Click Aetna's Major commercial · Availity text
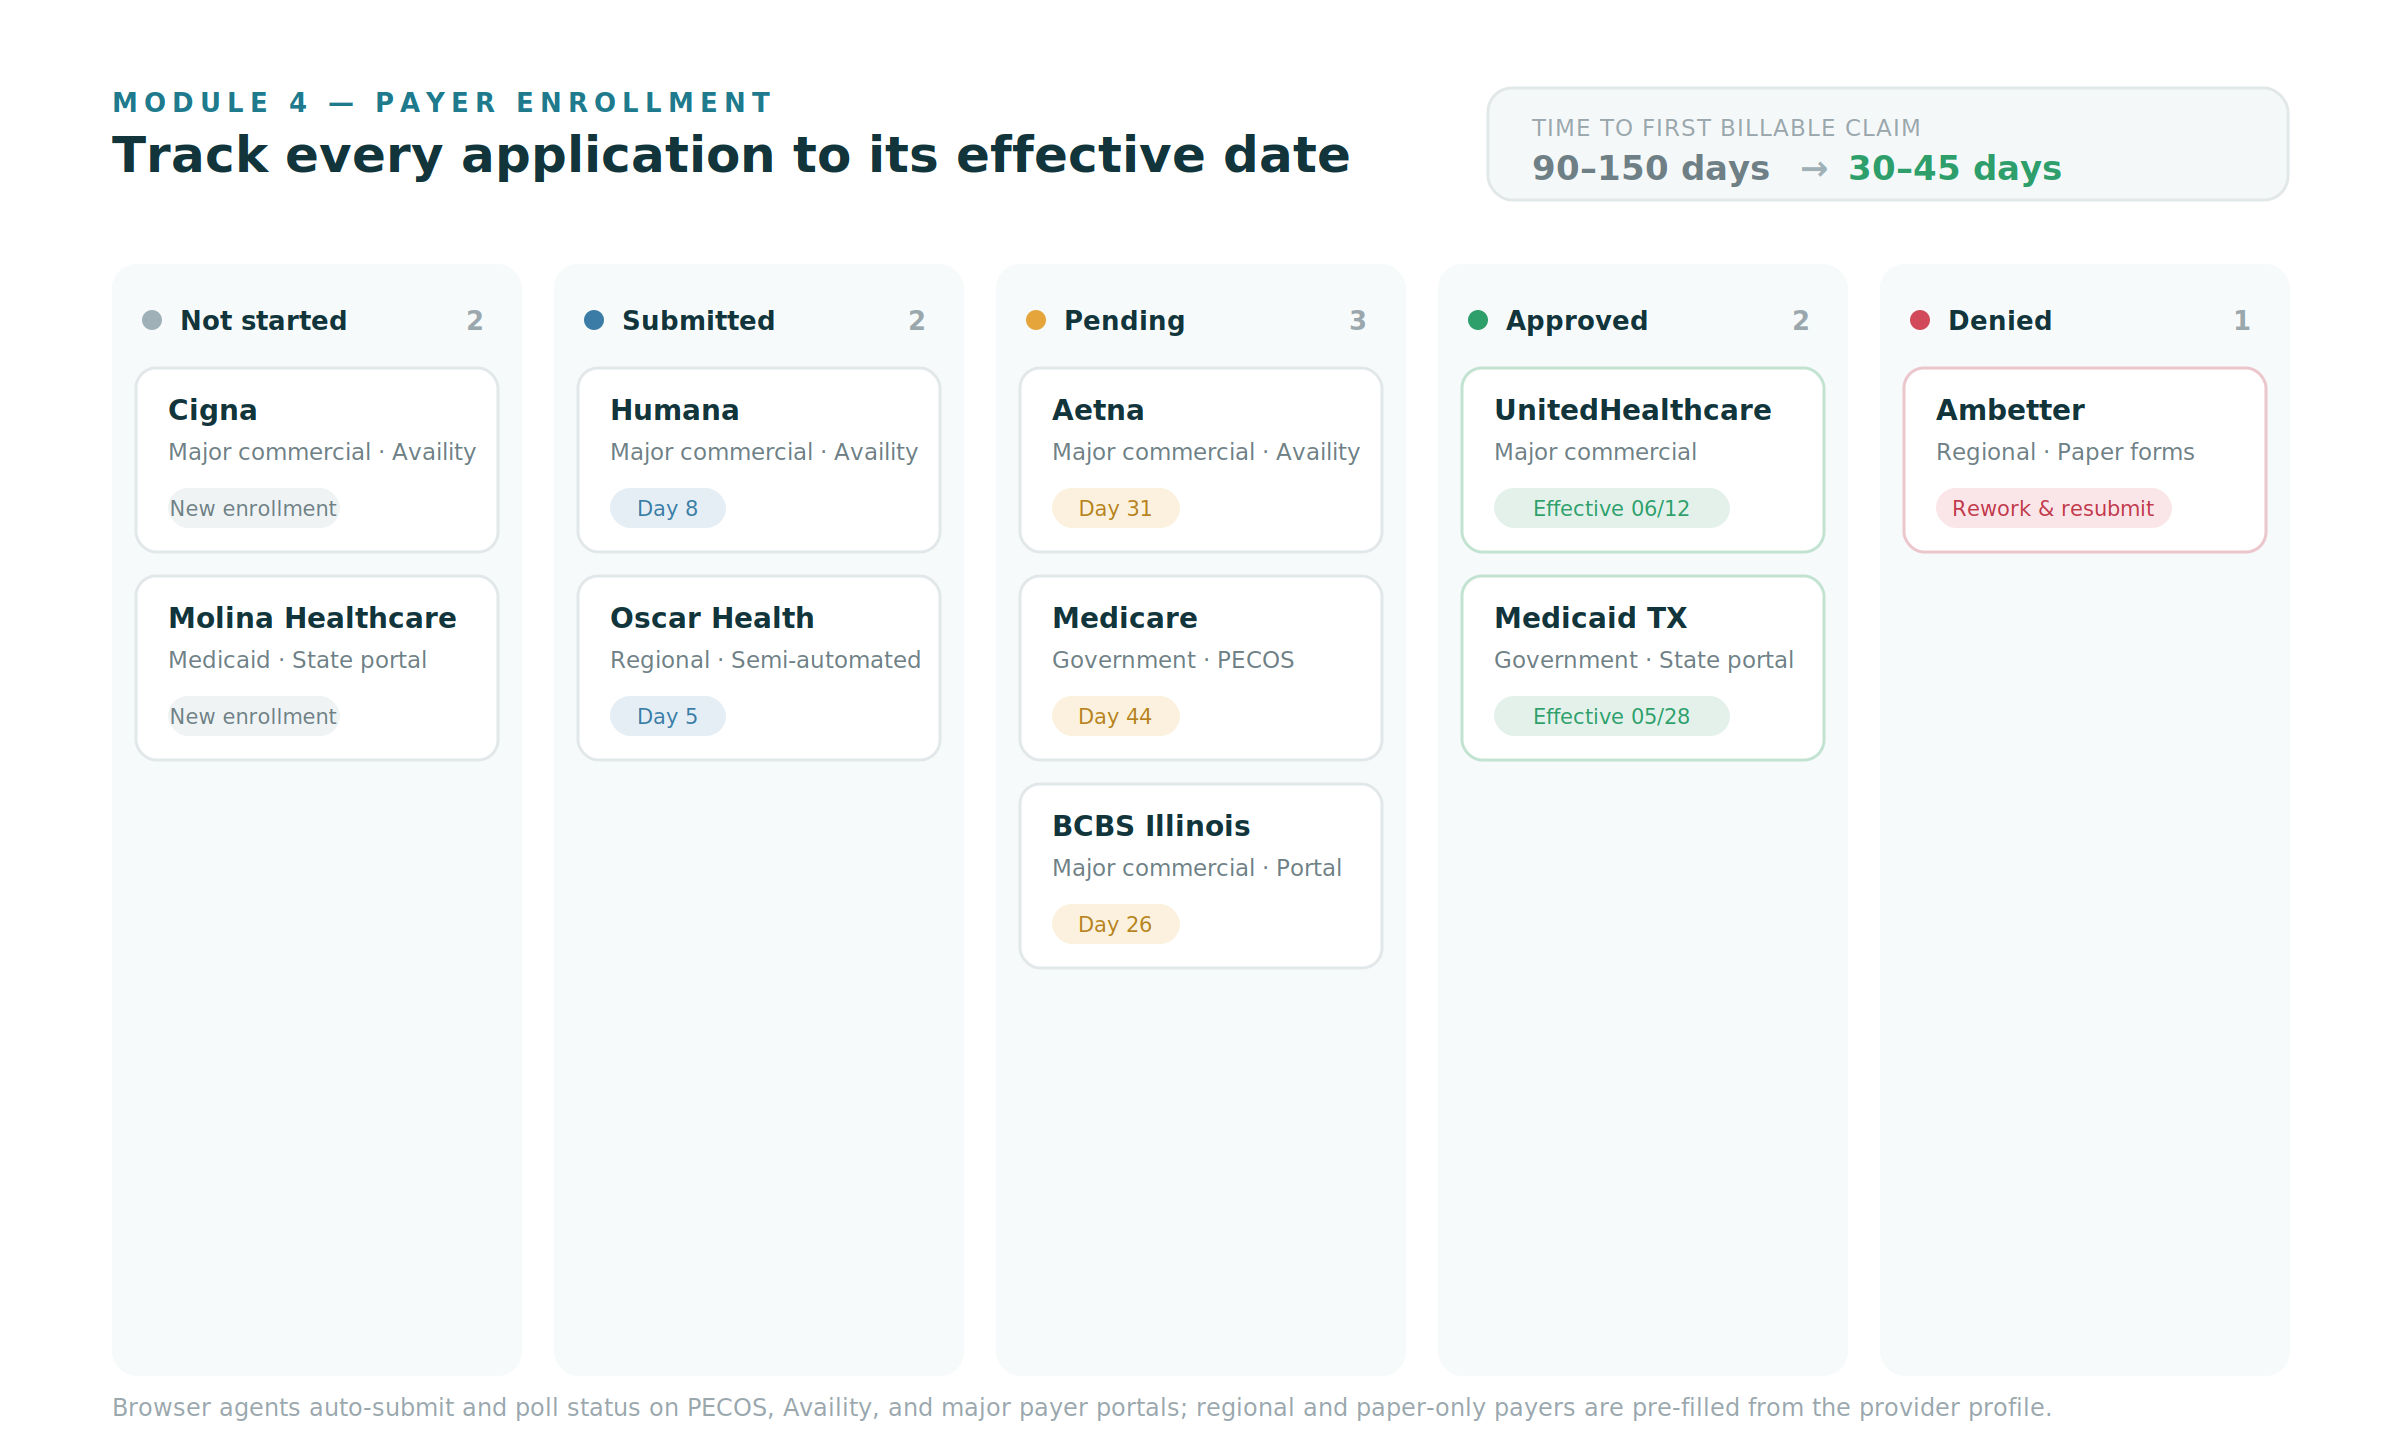 point(1206,452)
